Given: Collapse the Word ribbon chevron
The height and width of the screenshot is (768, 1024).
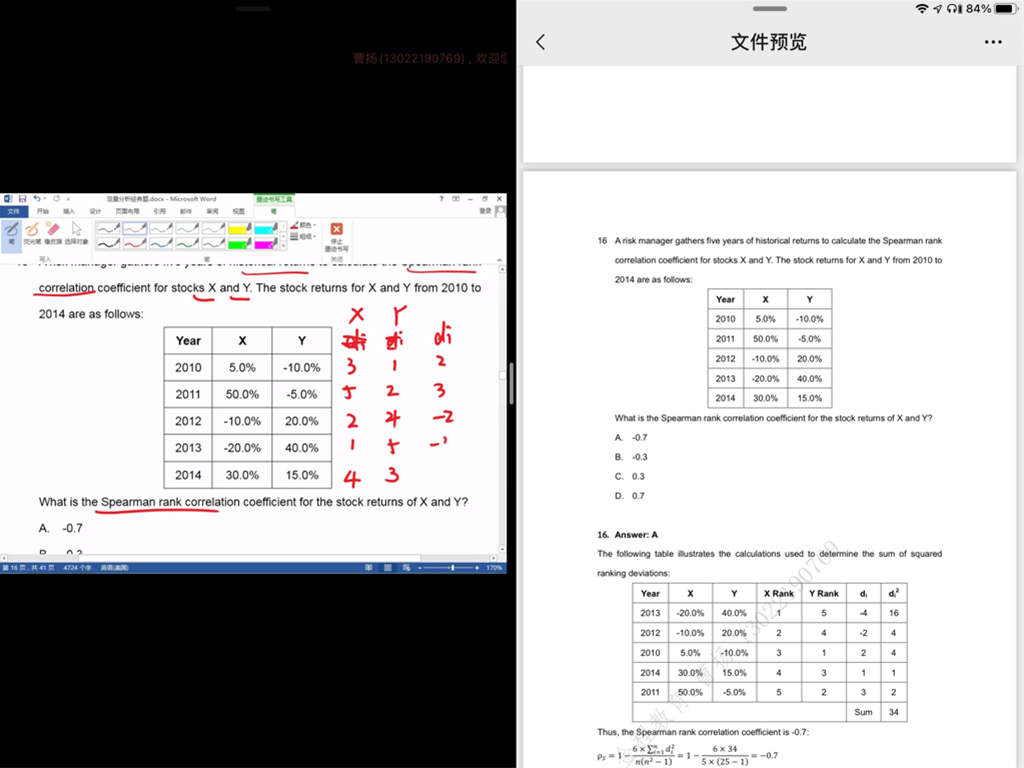Looking at the screenshot, I should (500, 260).
